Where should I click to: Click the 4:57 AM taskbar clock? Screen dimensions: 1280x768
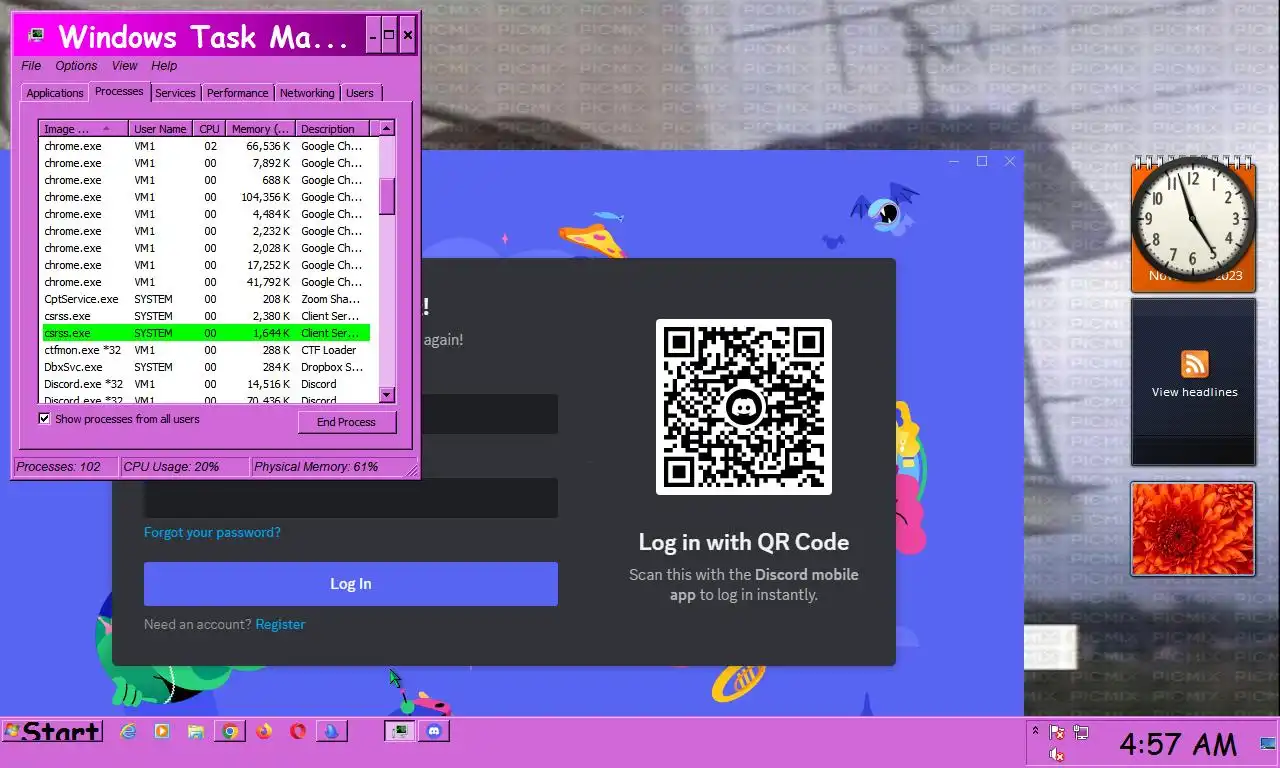pyautogui.click(x=1177, y=744)
